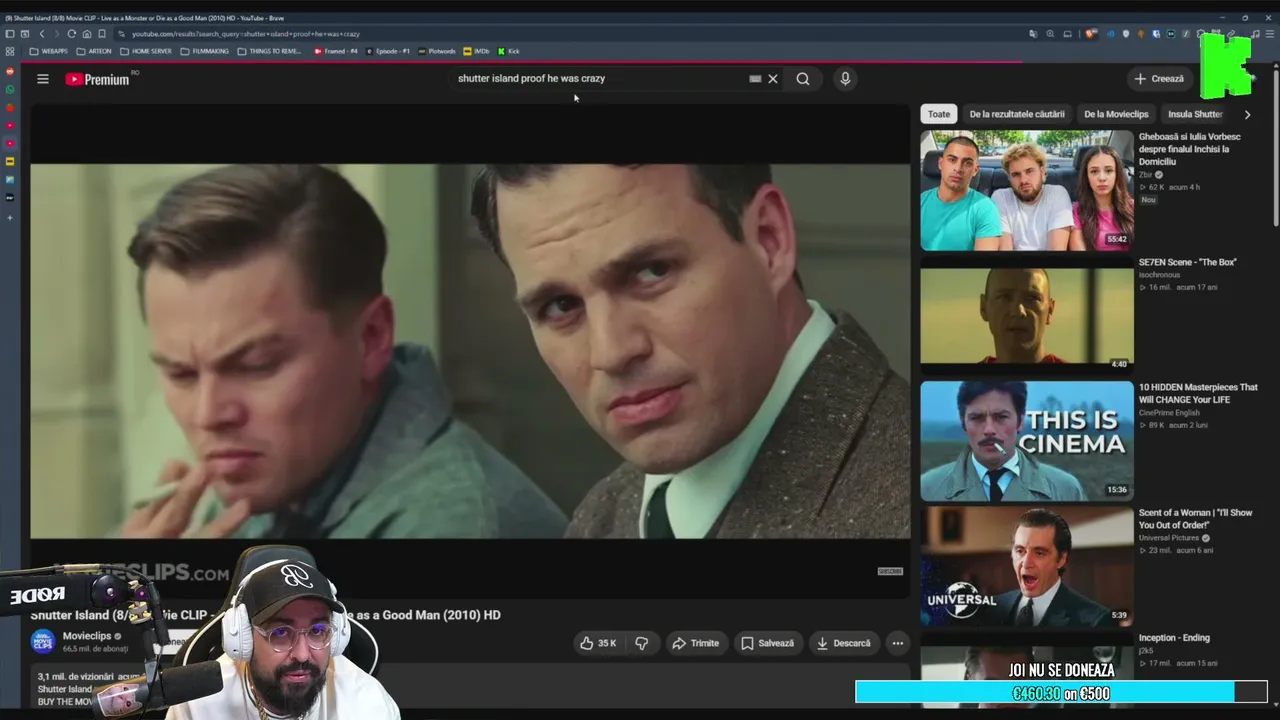Select the De la rezultatele căutării chip
The width and height of the screenshot is (1280, 720).
[1017, 114]
